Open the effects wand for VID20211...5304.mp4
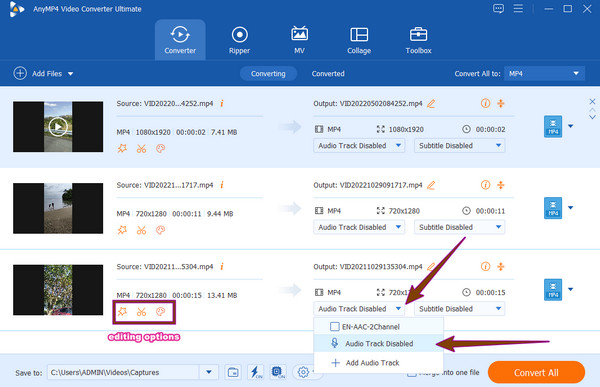Screen dimensions: 600x387 coord(122,312)
